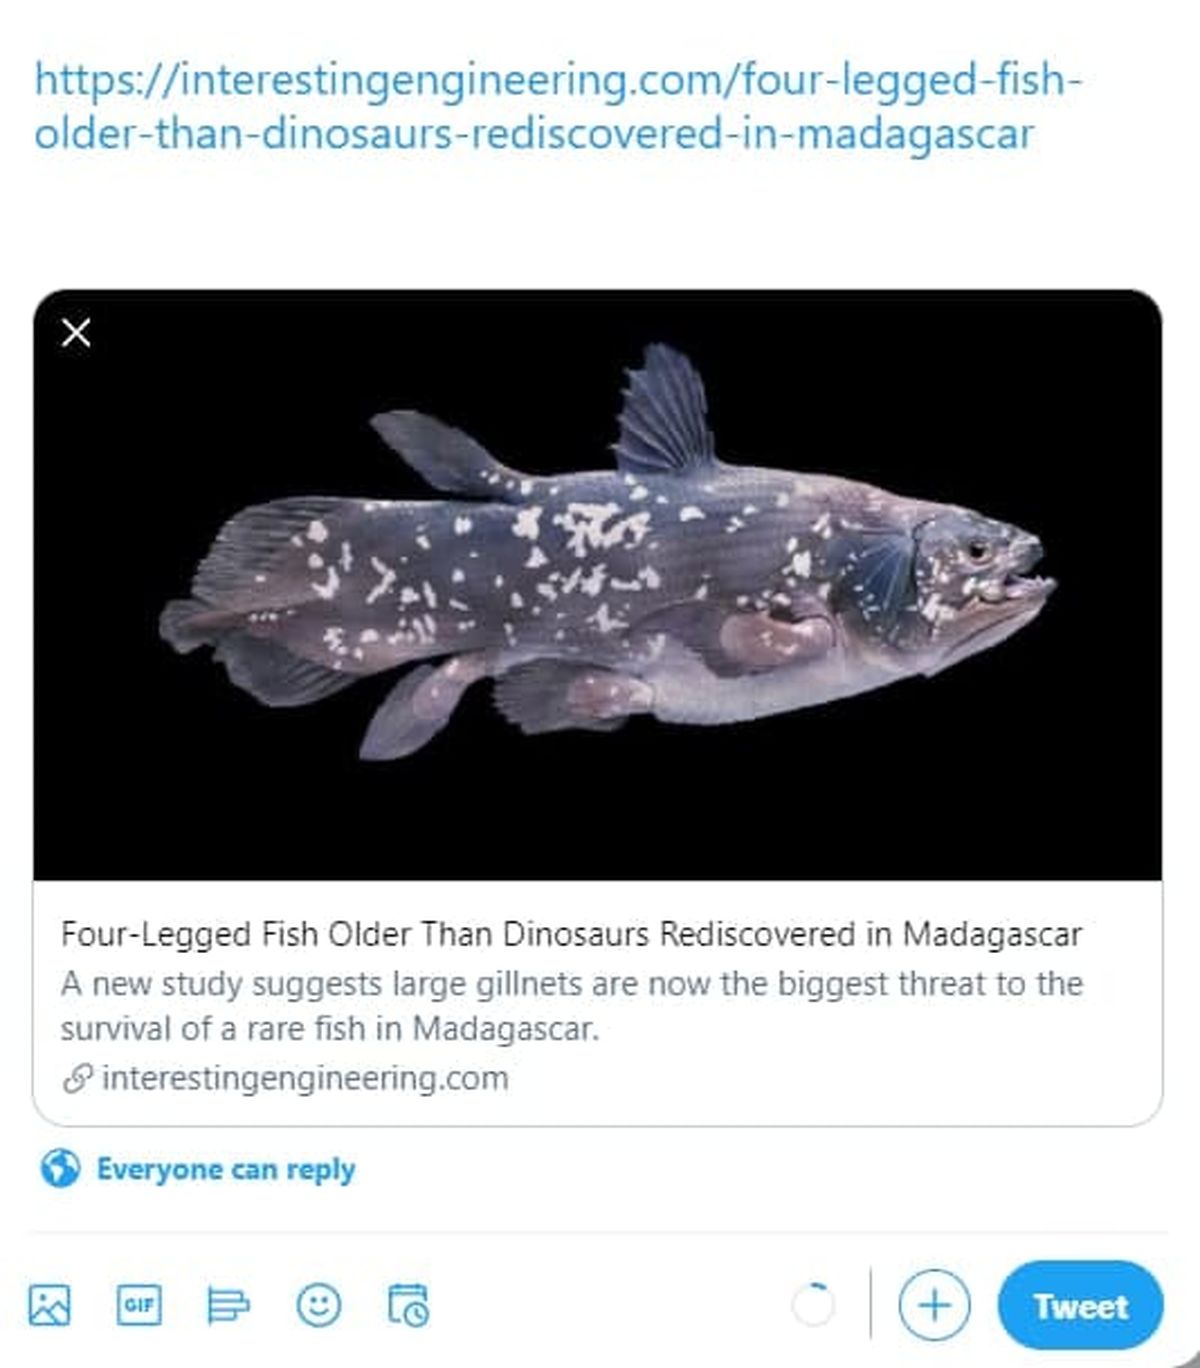Click the older-than-dinosaurs-rediscovered URL line
Viewport: 1200px width, 1368px height.
[x=534, y=133]
